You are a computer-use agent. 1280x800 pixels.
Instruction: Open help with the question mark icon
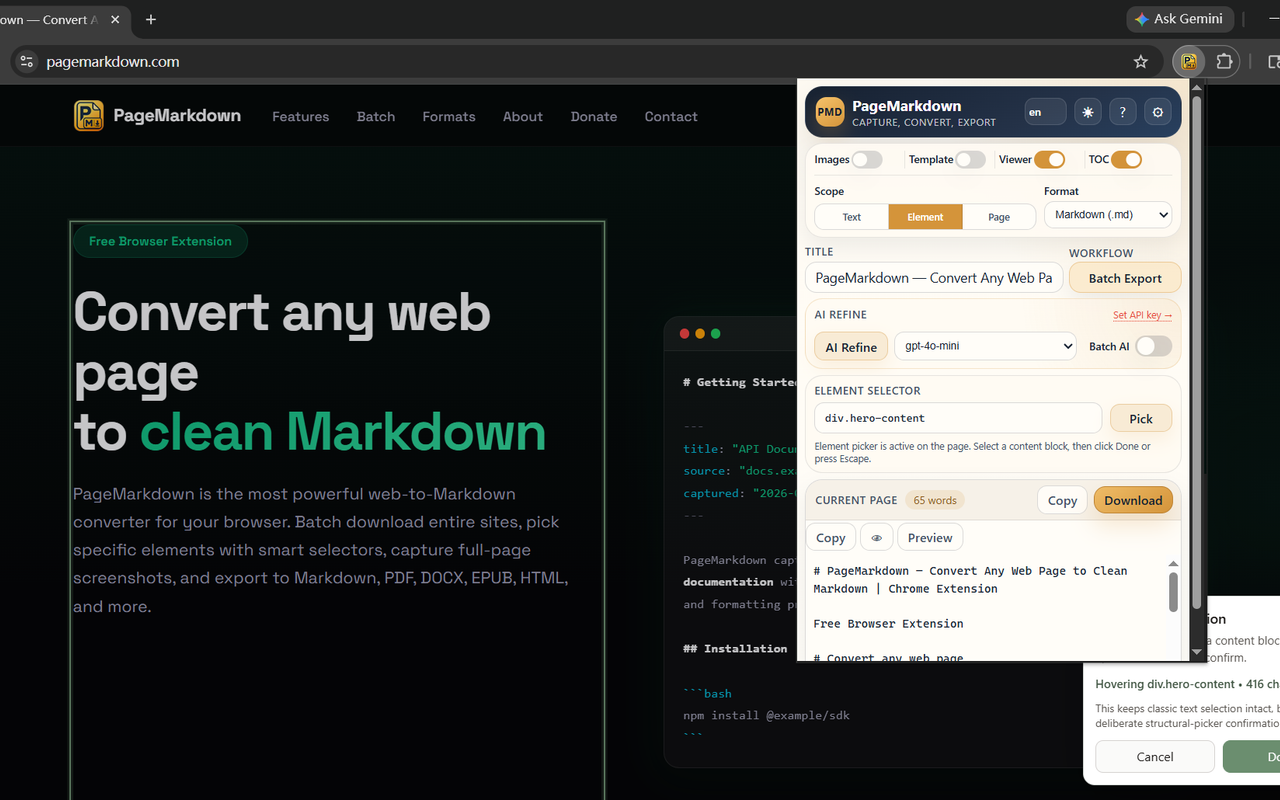tap(1123, 112)
